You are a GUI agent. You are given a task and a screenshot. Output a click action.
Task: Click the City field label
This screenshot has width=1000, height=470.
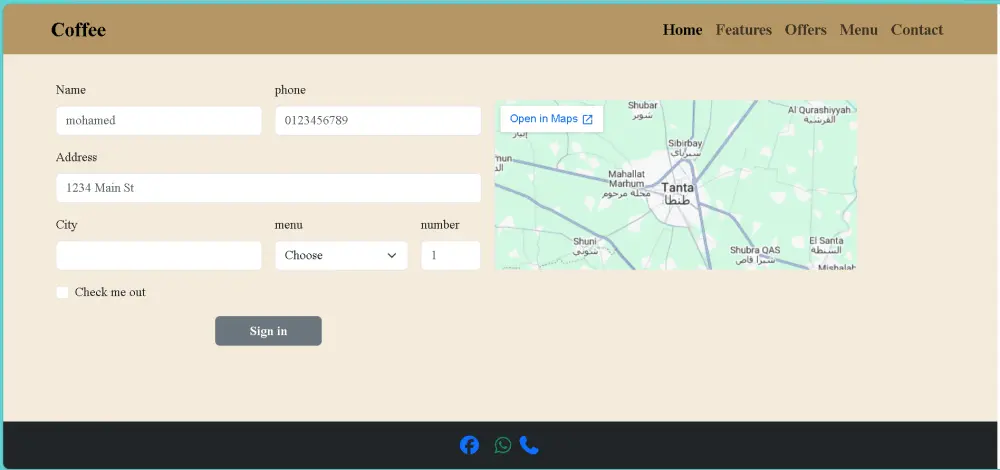click(66, 225)
